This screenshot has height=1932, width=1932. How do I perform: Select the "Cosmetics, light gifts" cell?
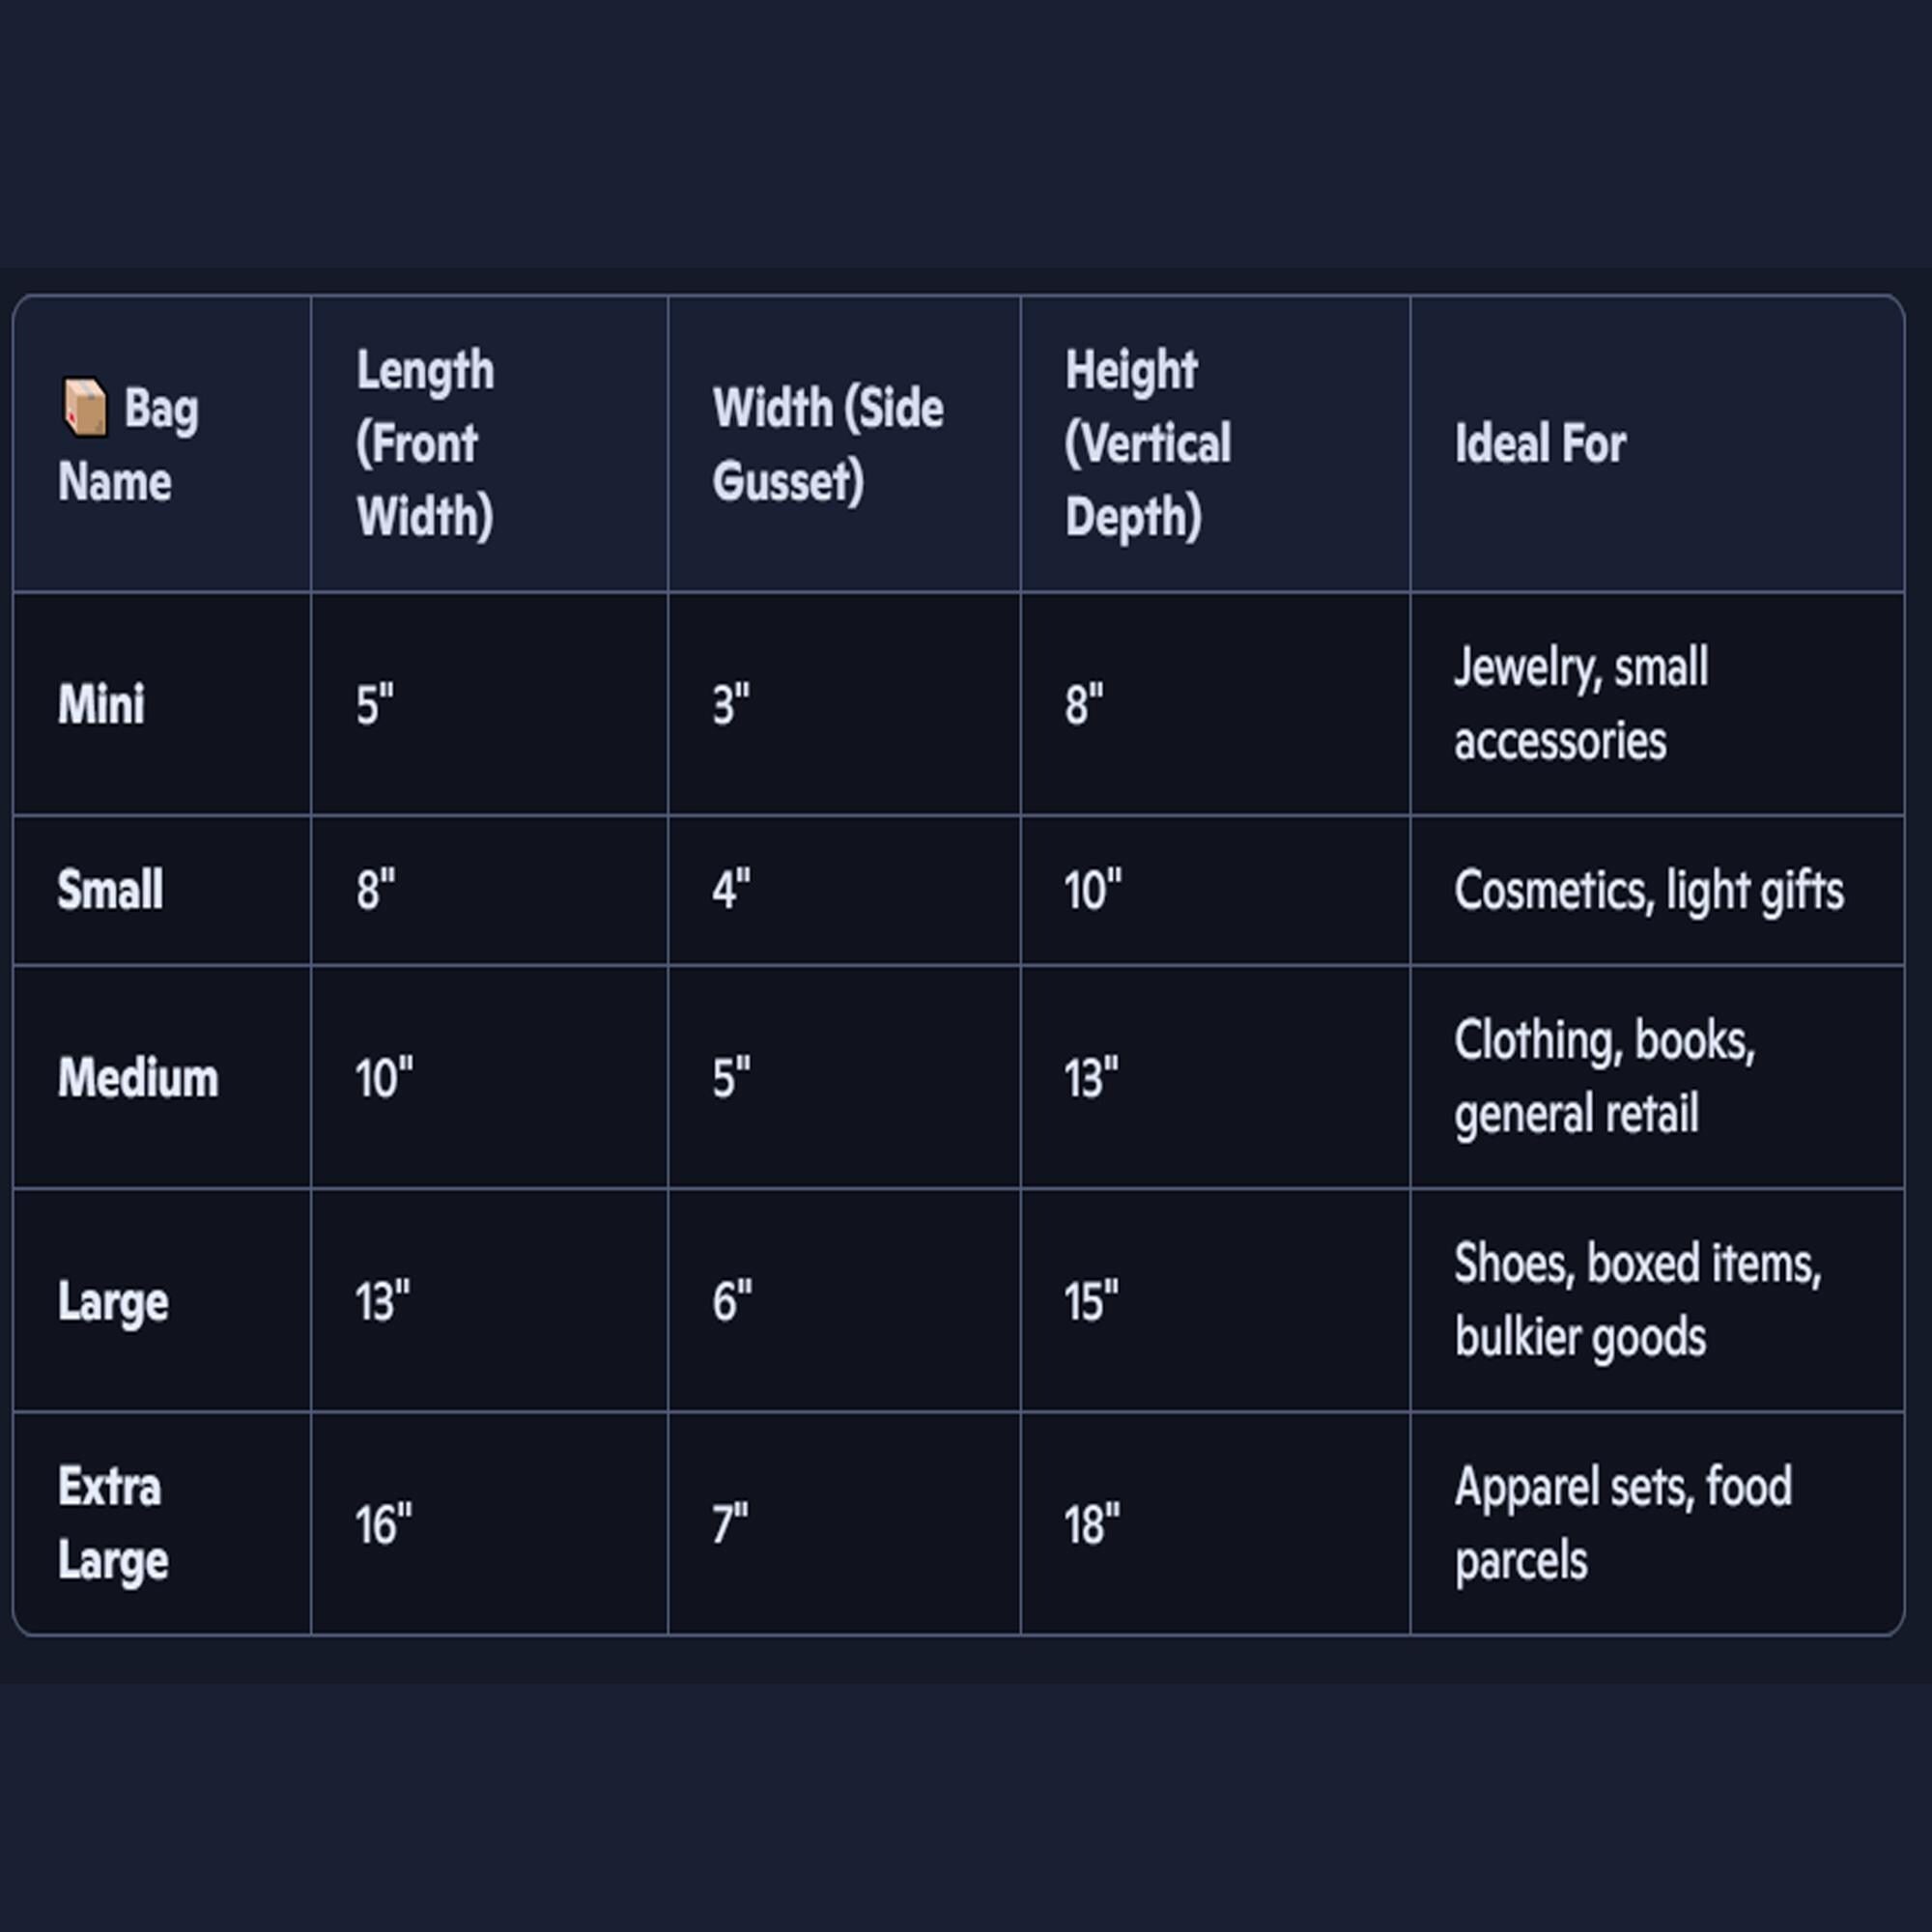(x=1648, y=890)
